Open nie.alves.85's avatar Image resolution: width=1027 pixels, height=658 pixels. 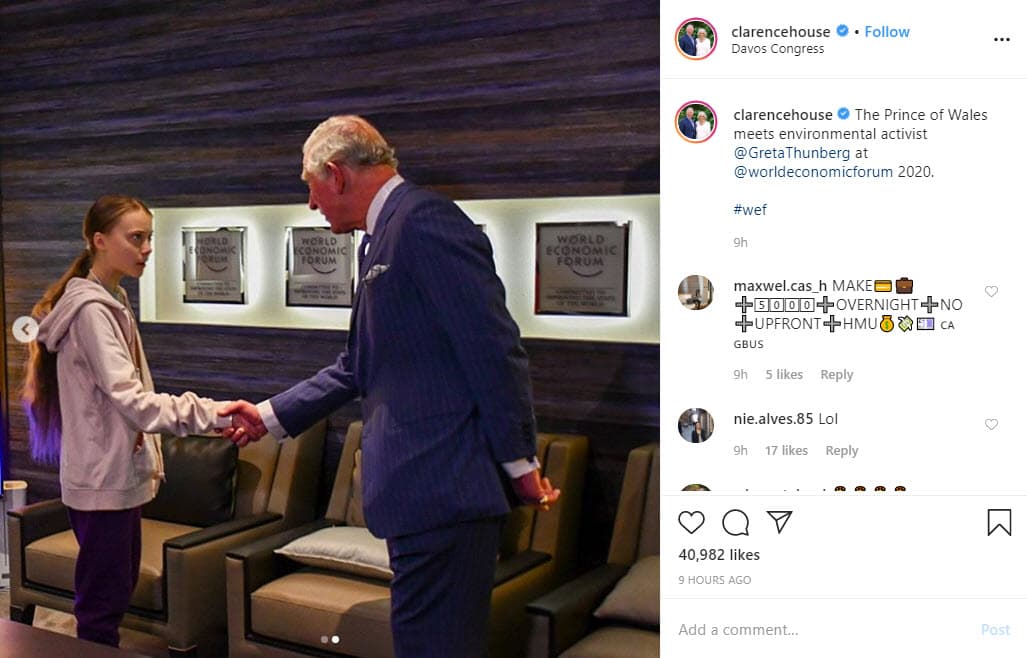696,425
